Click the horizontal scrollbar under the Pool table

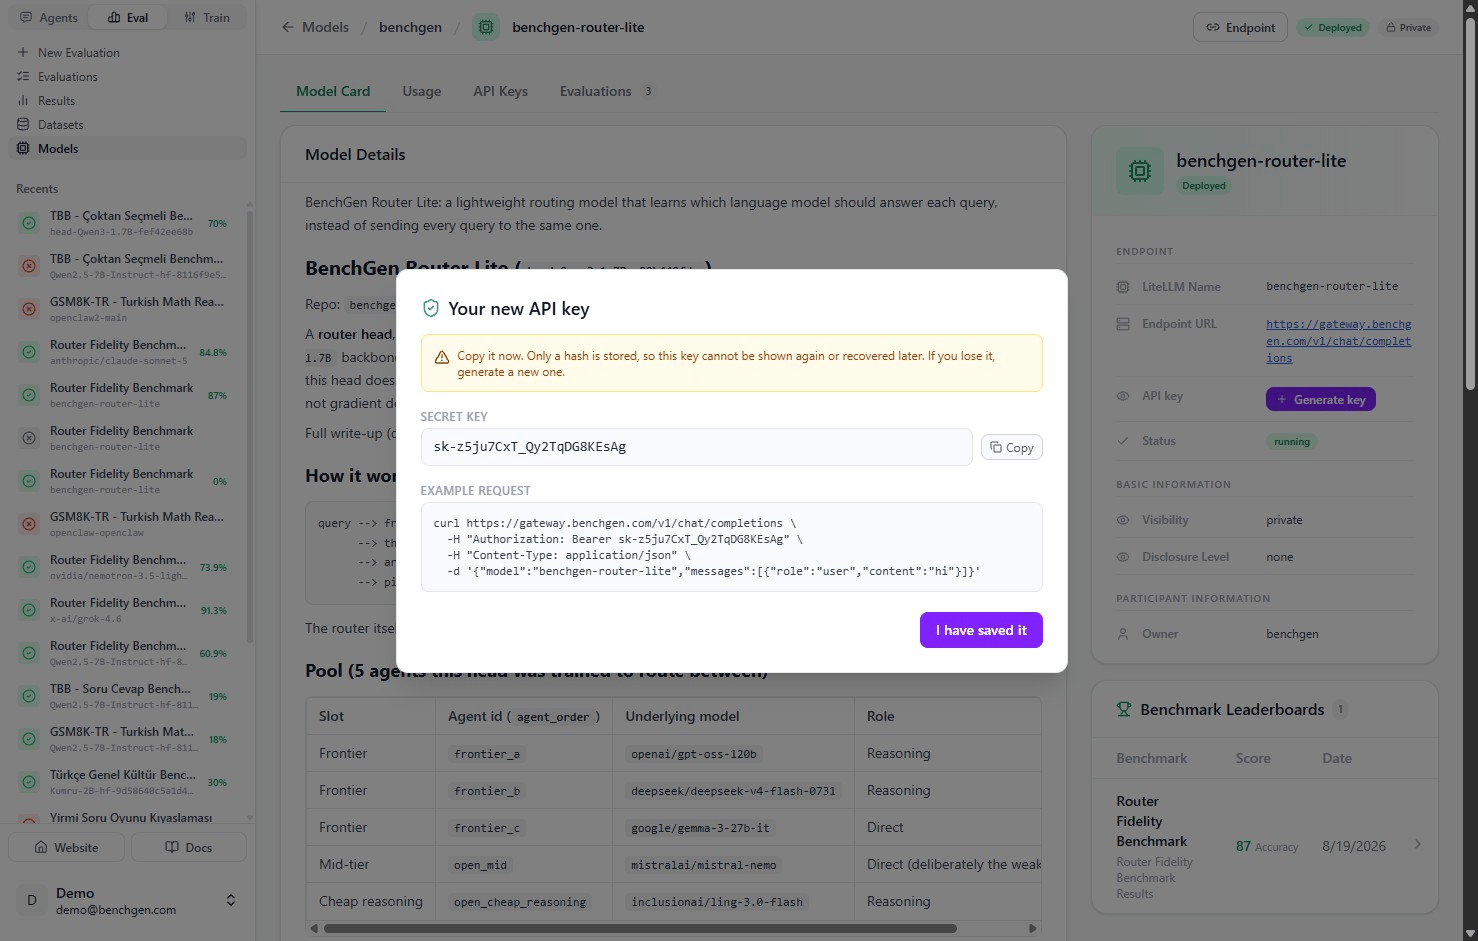pos(640,928)
